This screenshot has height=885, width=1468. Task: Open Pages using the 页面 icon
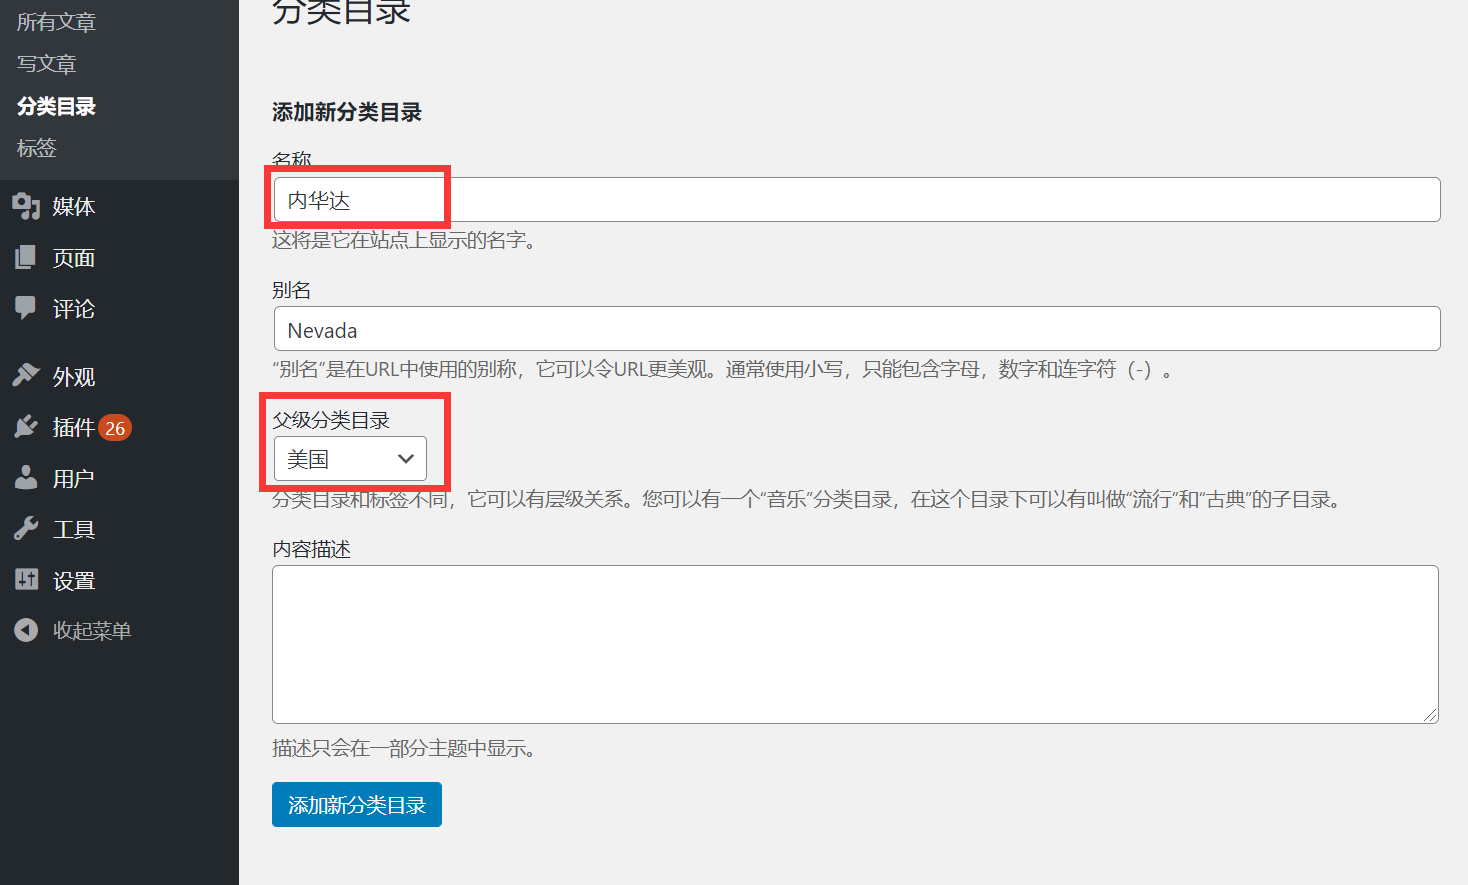click(x=26, y=257)
